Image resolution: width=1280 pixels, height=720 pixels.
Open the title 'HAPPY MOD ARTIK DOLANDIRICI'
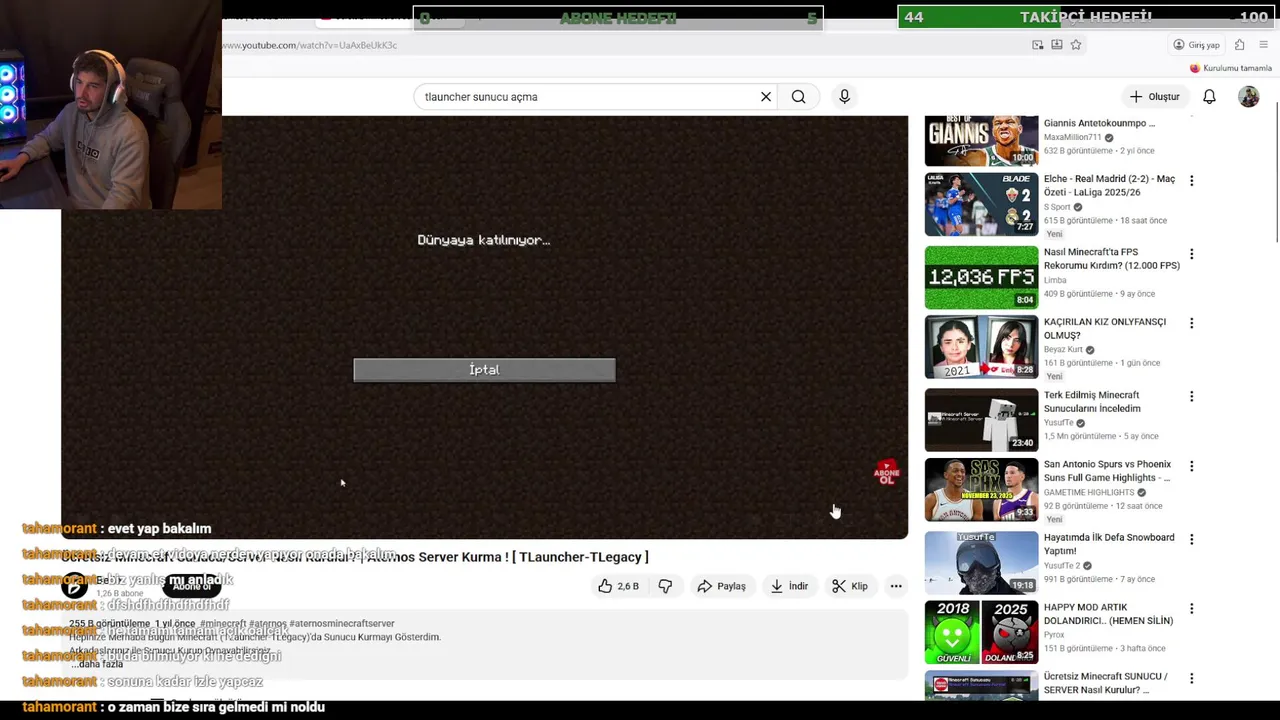(1108, 614)
